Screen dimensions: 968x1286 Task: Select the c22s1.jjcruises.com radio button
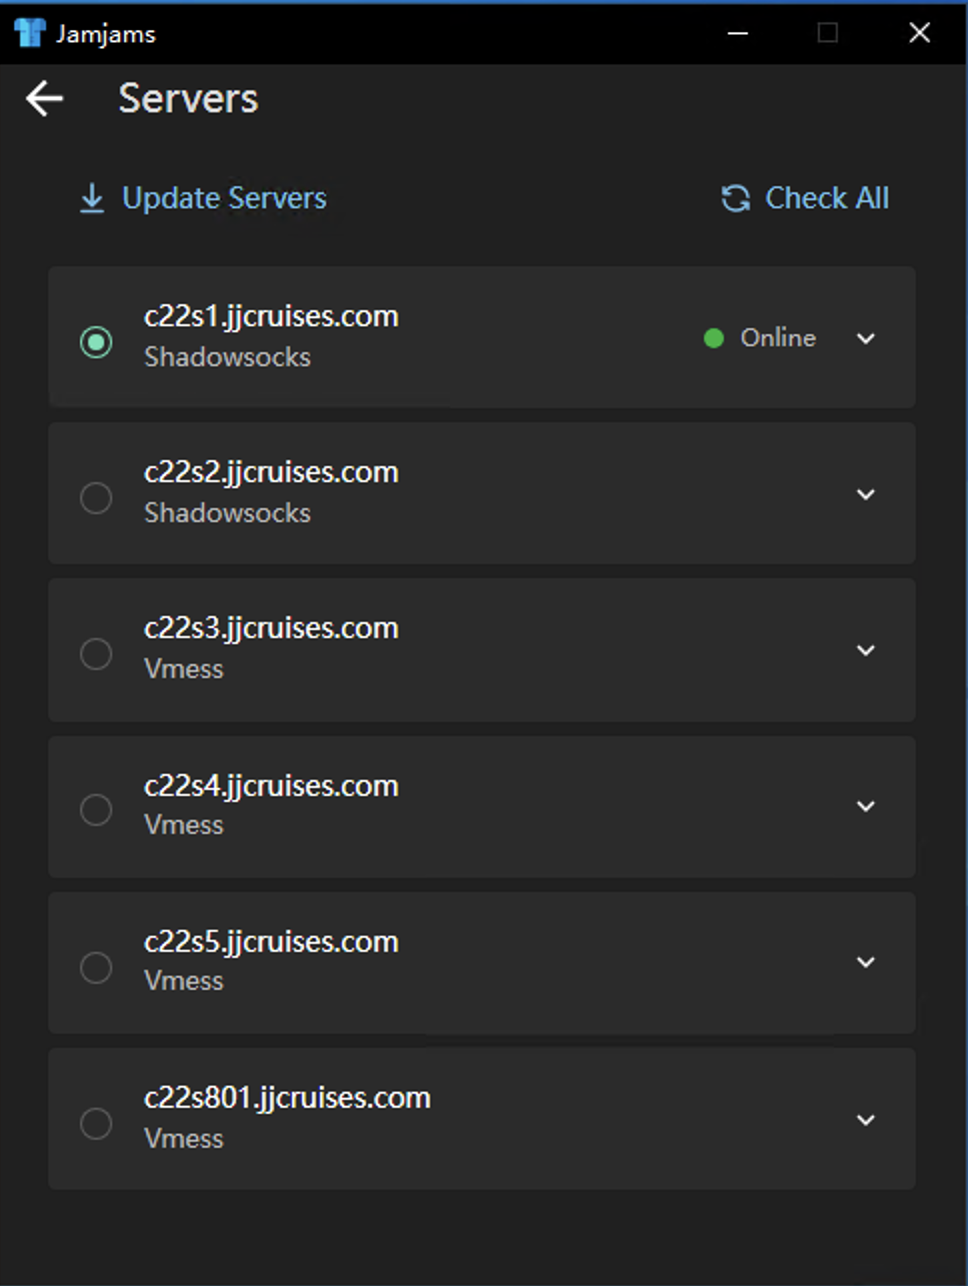coord(96,342)
